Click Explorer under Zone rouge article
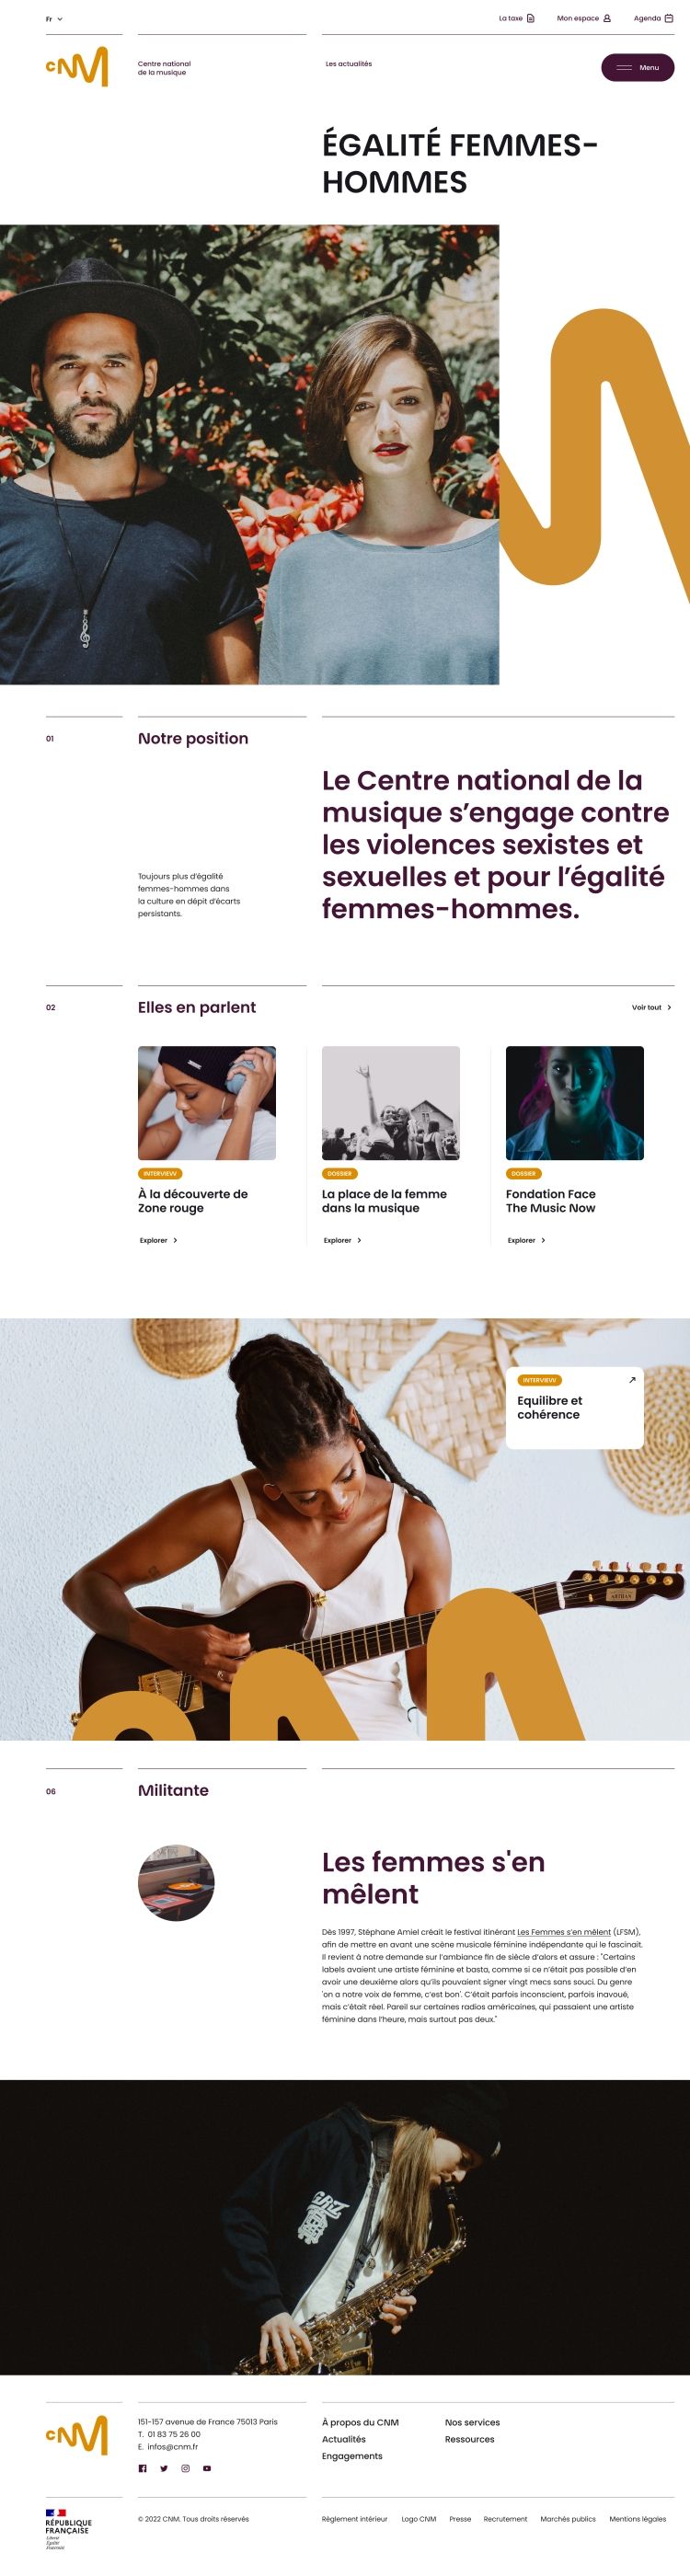The width and height of the screenshot is (690, 2576). click(x=158, y=1240)
